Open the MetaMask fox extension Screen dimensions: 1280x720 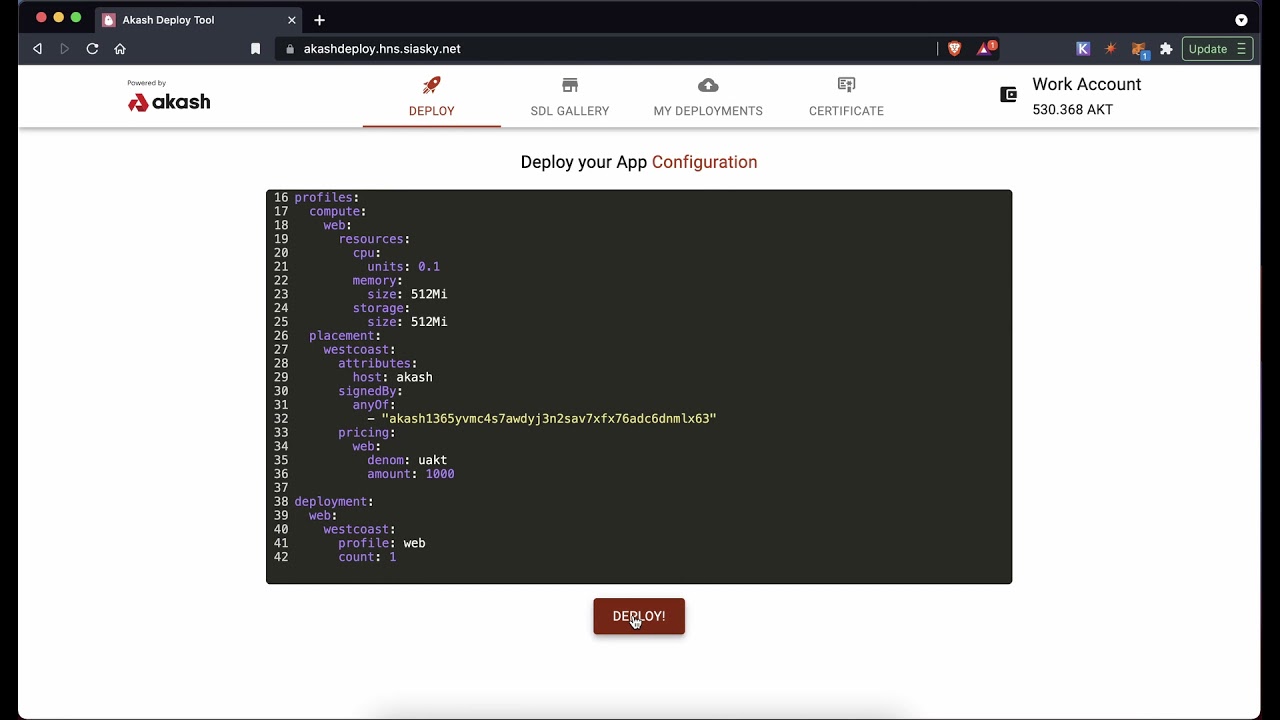pos(1139,49)
